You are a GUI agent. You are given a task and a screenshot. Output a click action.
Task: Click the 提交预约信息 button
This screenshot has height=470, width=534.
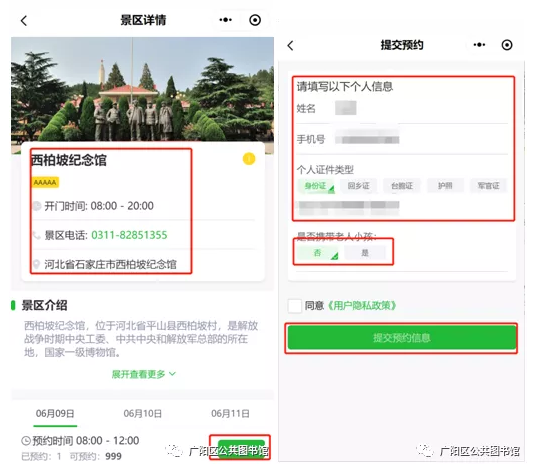(402, 338)
